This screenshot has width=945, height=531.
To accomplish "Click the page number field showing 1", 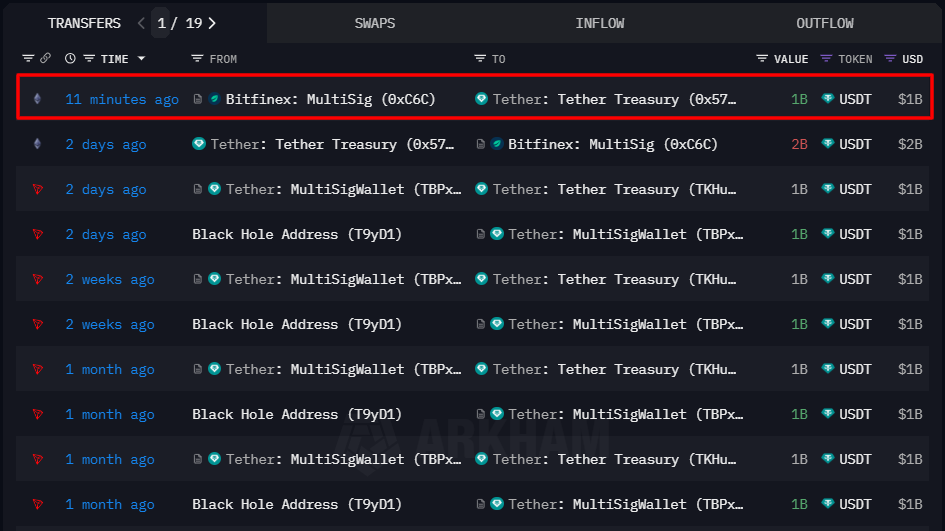I will pos(162,23).
